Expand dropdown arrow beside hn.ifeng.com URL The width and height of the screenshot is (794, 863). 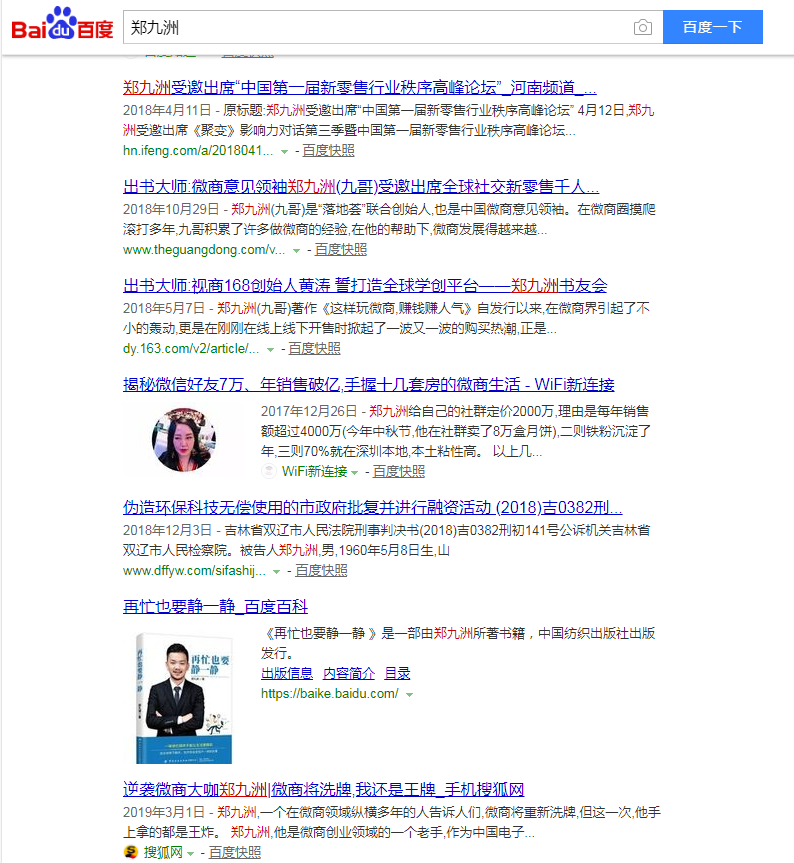pyautogui.click(x=284, y=151)
